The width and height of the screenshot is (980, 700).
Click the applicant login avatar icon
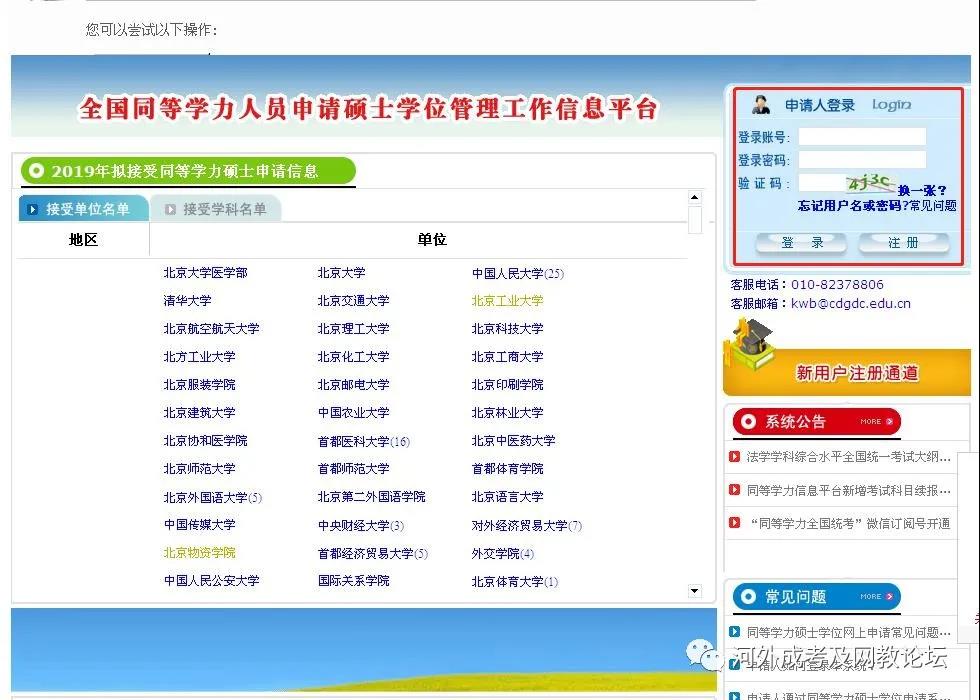pyautogui.click(x=761, y=105)
